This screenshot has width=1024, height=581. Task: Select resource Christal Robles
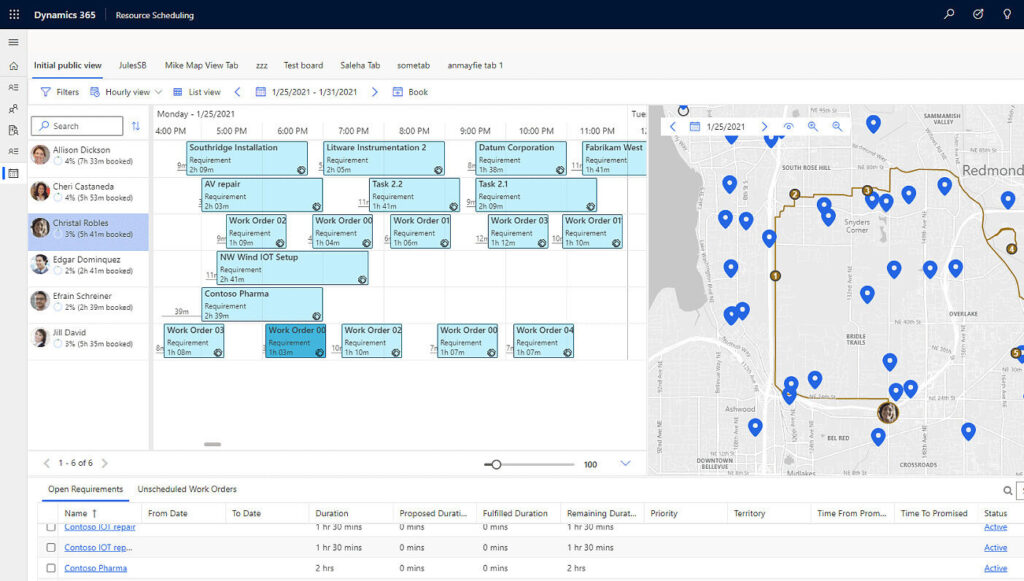point(88,232)
